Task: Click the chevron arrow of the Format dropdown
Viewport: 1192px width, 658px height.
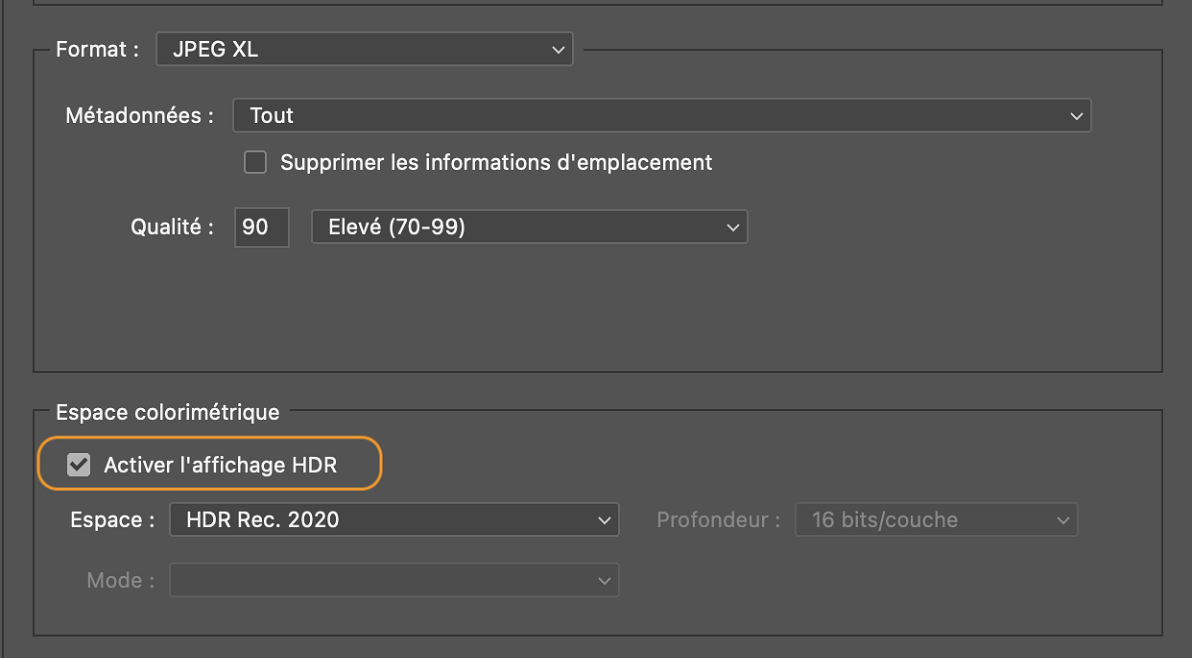Action: point(558,50)
